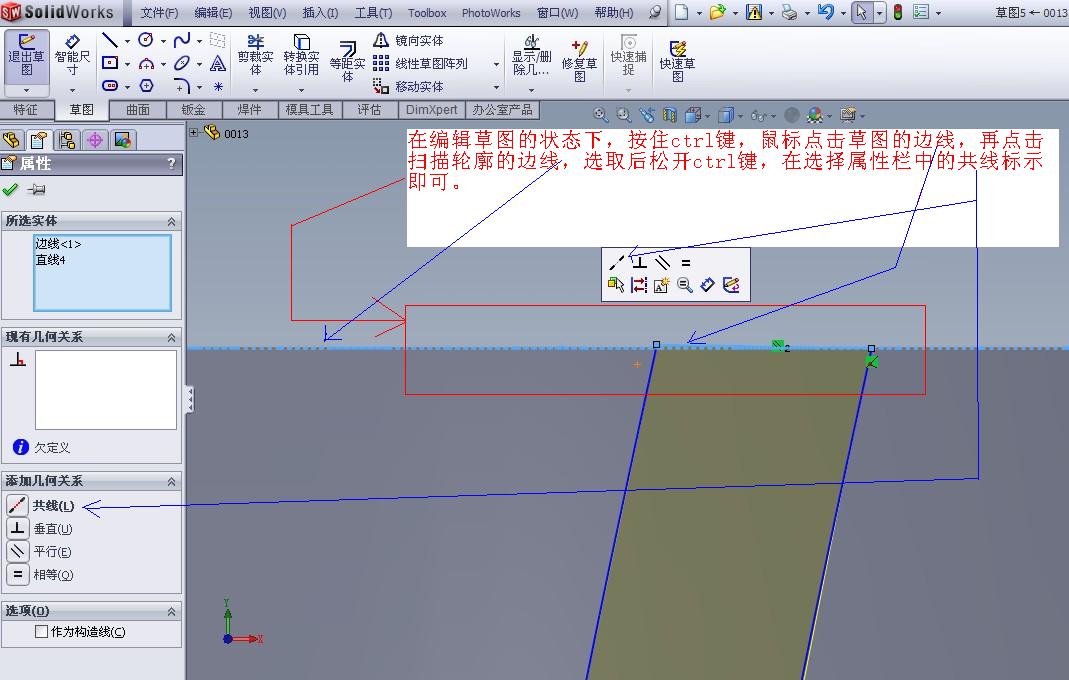This screenshot has width=1069, height=680.
Task: Click the 等距实体 offset entities tool
Action: tap(347, 61)
